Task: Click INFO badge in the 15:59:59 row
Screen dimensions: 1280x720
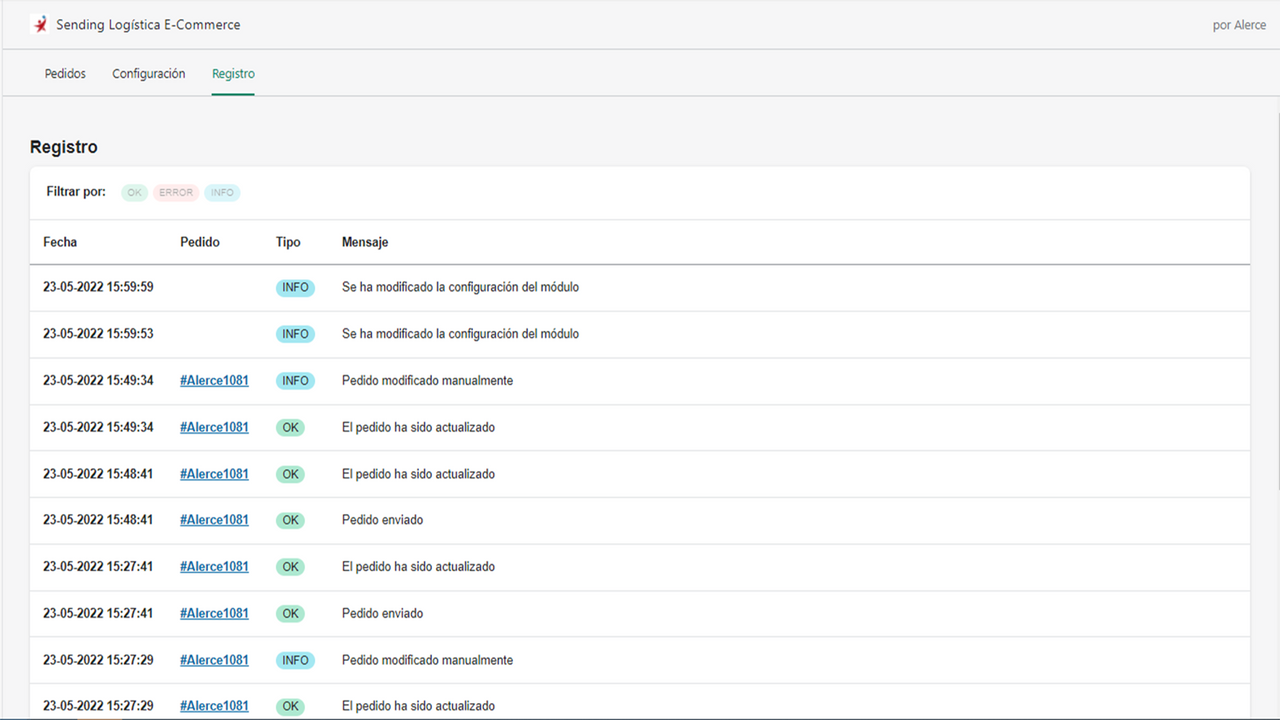Action: [295, 288]
